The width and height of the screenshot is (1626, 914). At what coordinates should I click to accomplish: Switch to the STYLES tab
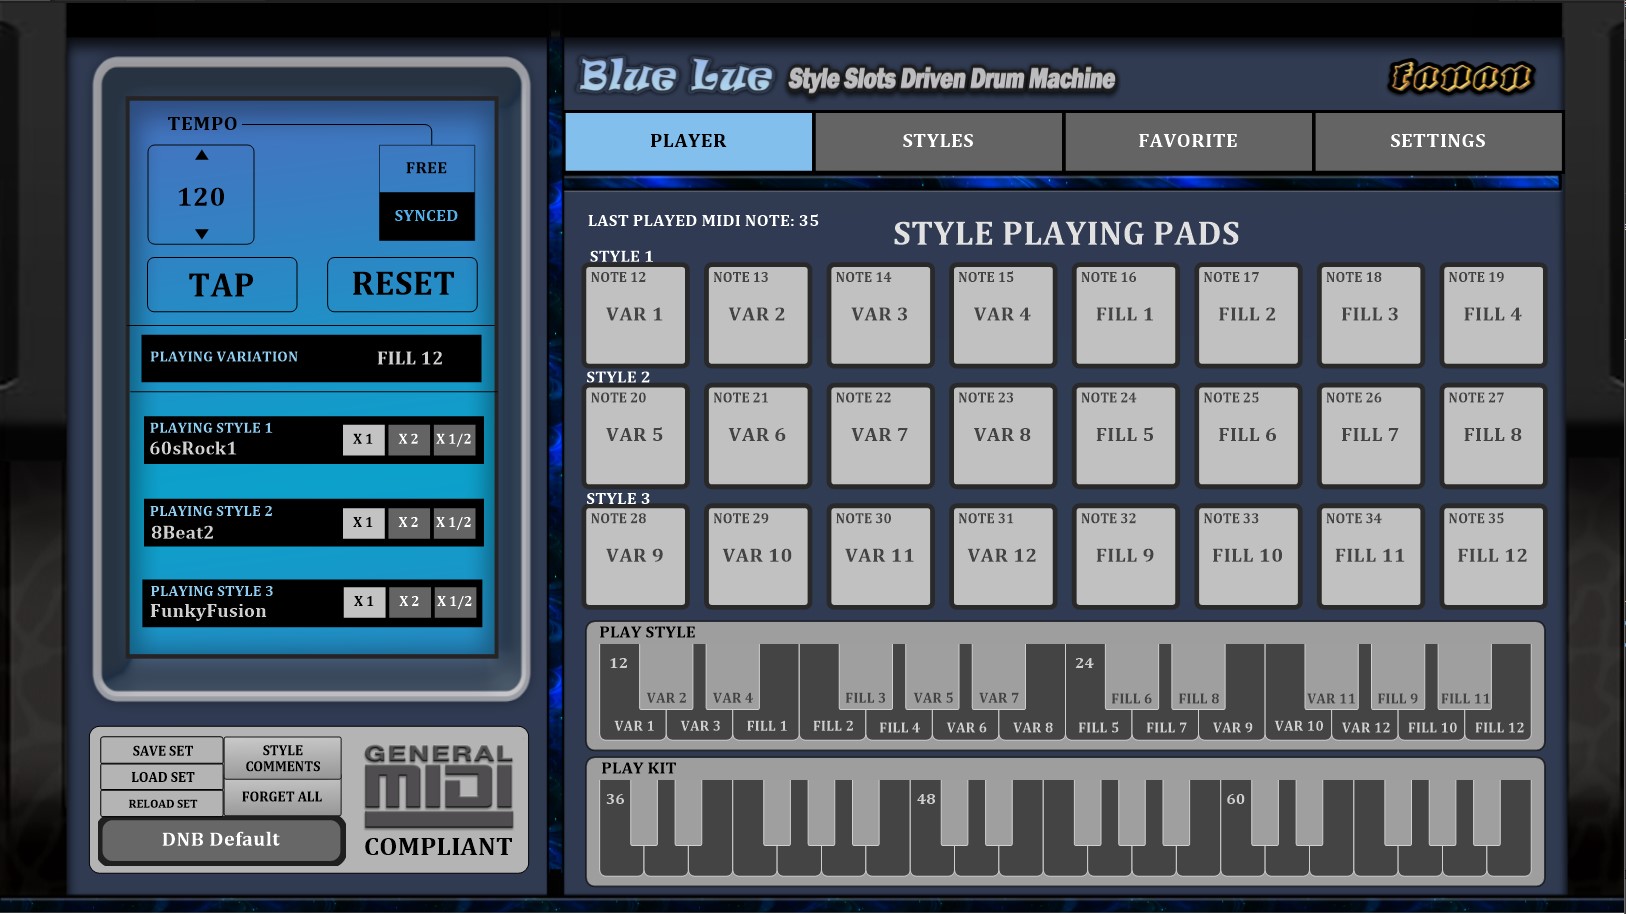pos(937,140)
